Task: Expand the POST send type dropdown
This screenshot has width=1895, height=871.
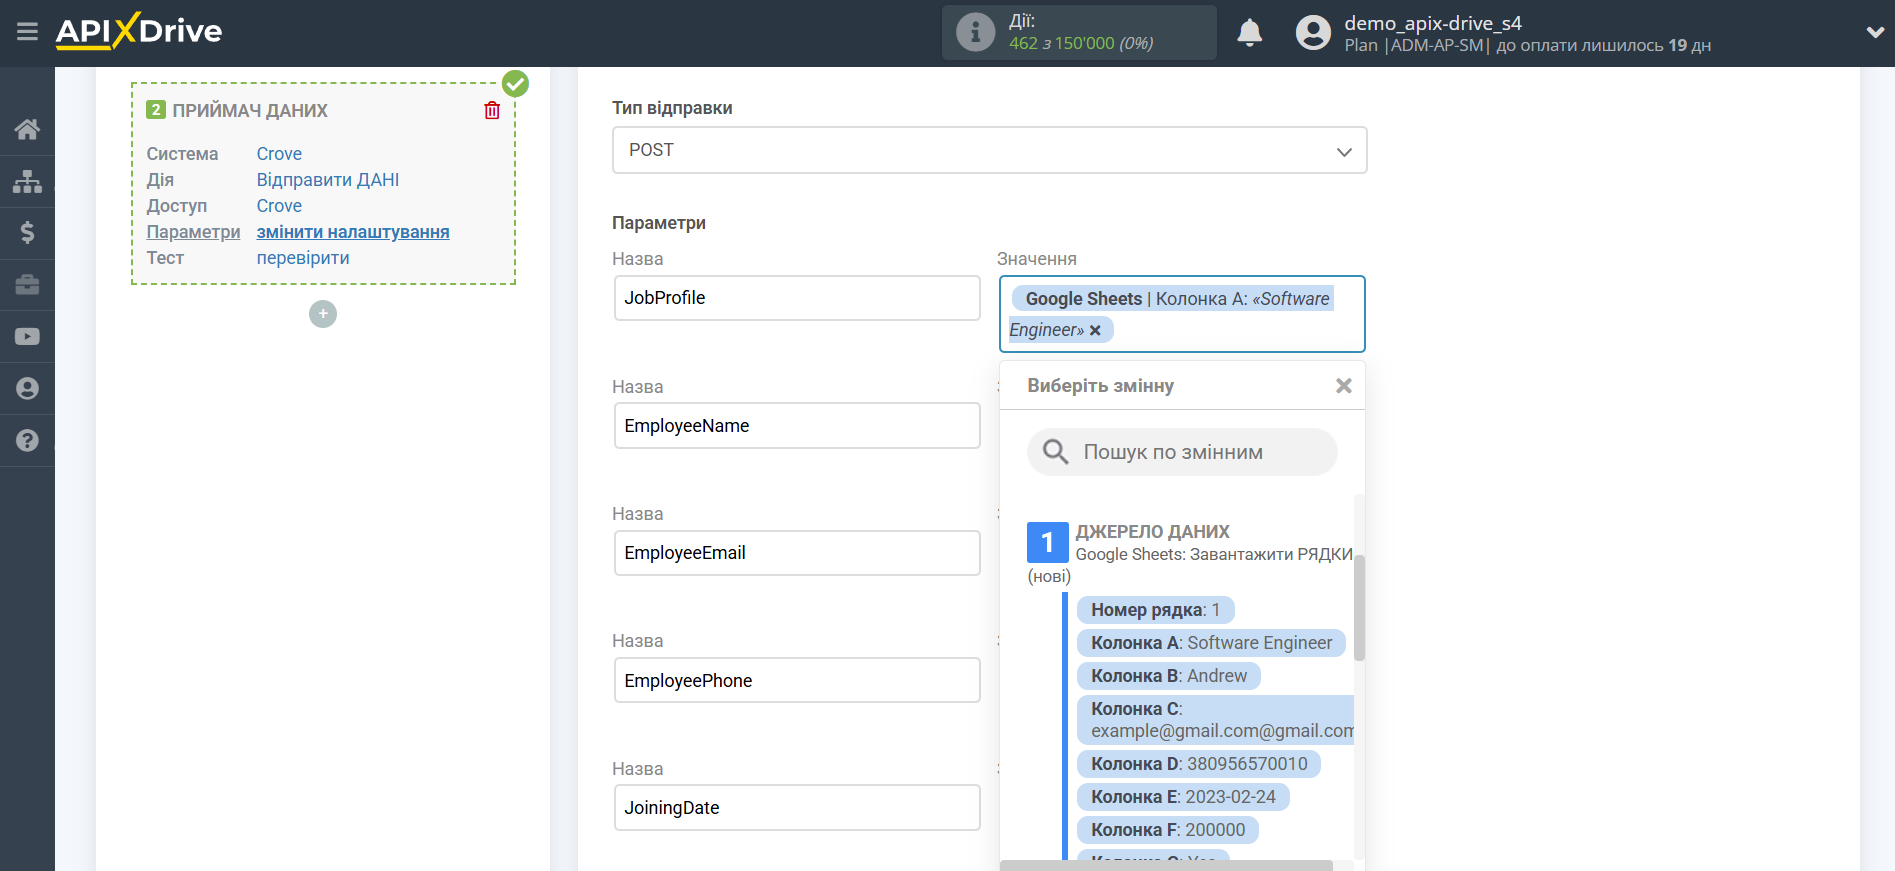Action: click(x=988, y=150)
